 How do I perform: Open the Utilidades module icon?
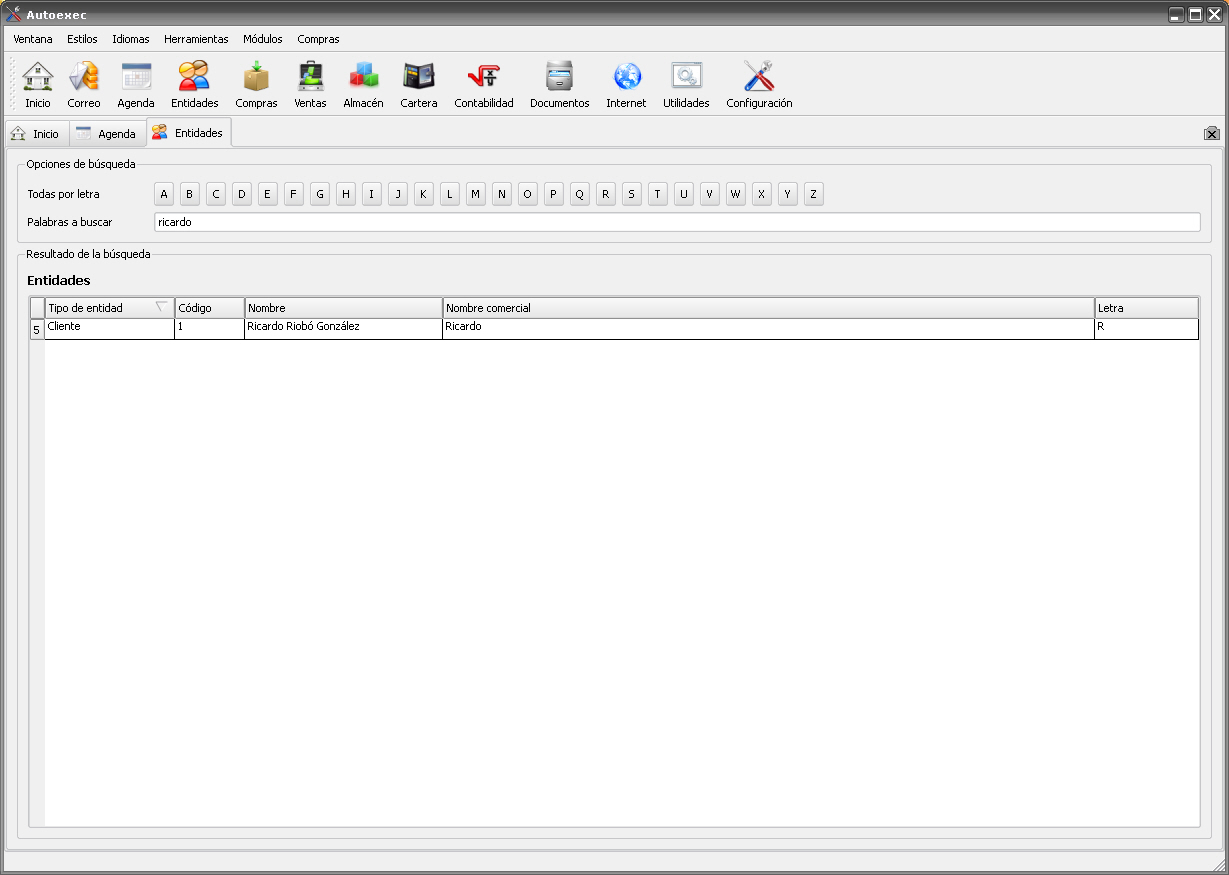click(686, 85)
